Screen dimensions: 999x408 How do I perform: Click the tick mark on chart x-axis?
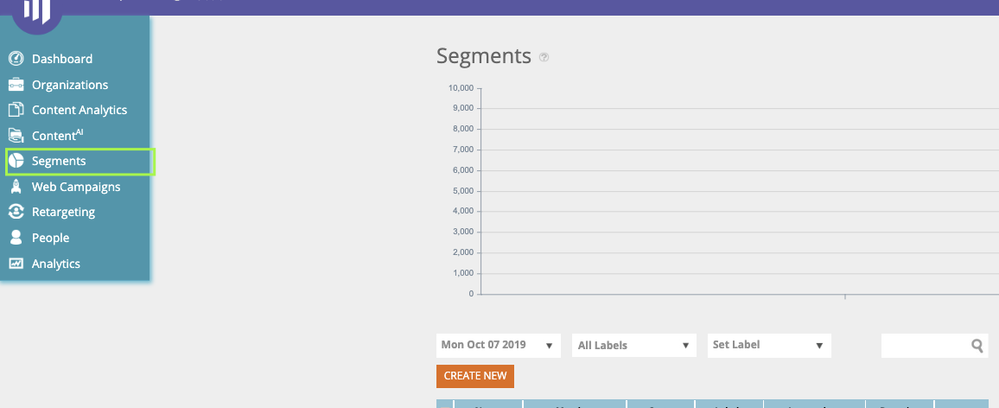click(x=845, y=296)
